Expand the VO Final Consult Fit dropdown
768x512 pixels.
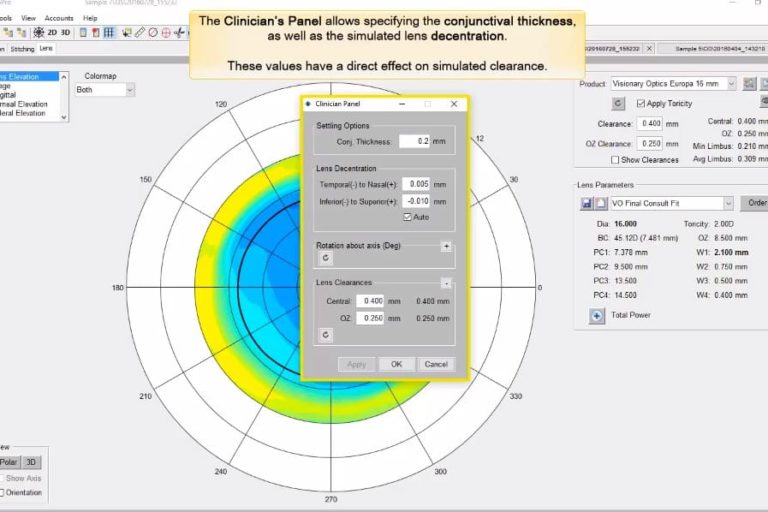point(726,203)
